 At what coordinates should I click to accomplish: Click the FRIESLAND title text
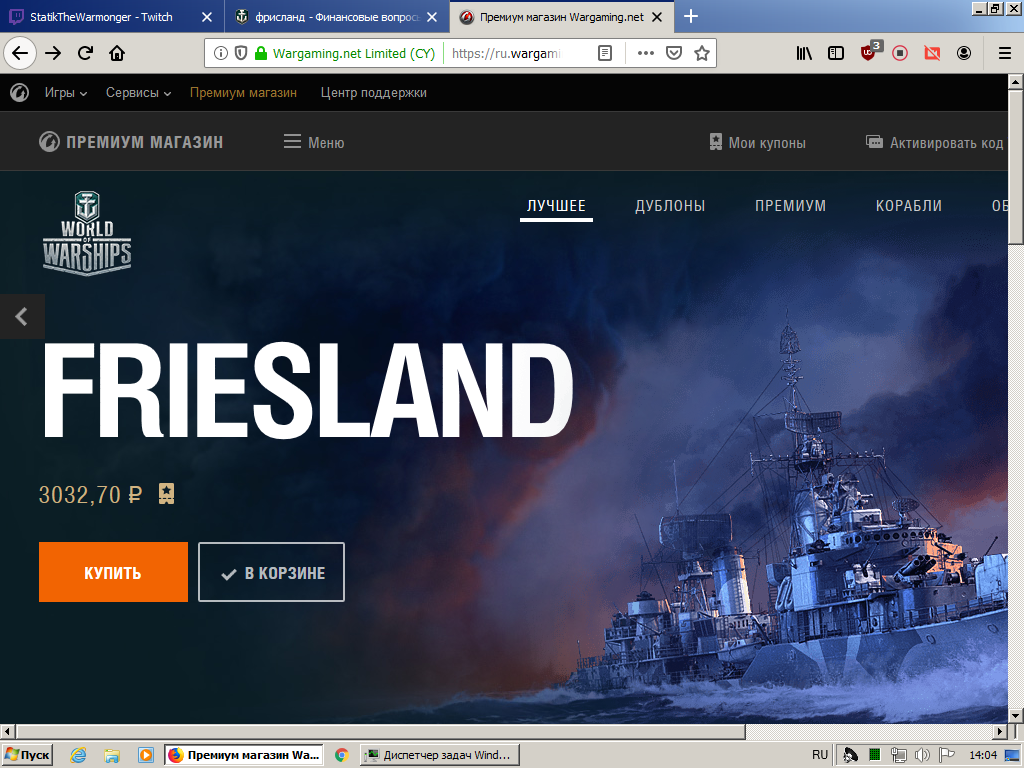pyautogui.click(x=307, y=391)
